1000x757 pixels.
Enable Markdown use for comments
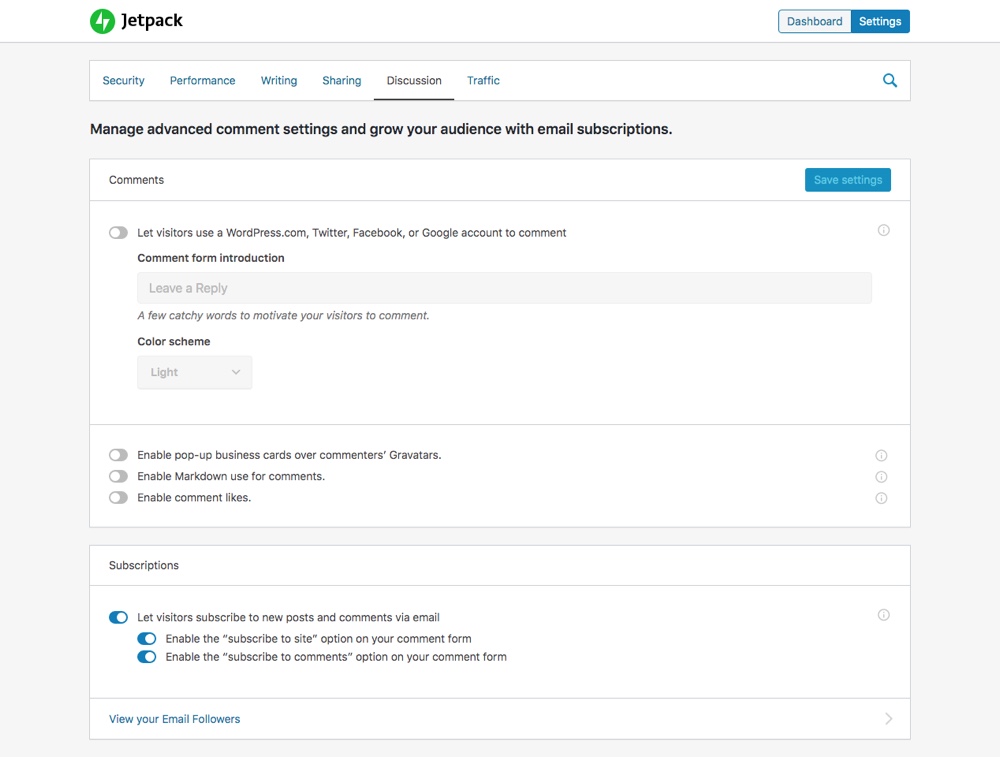pos(118,476)
